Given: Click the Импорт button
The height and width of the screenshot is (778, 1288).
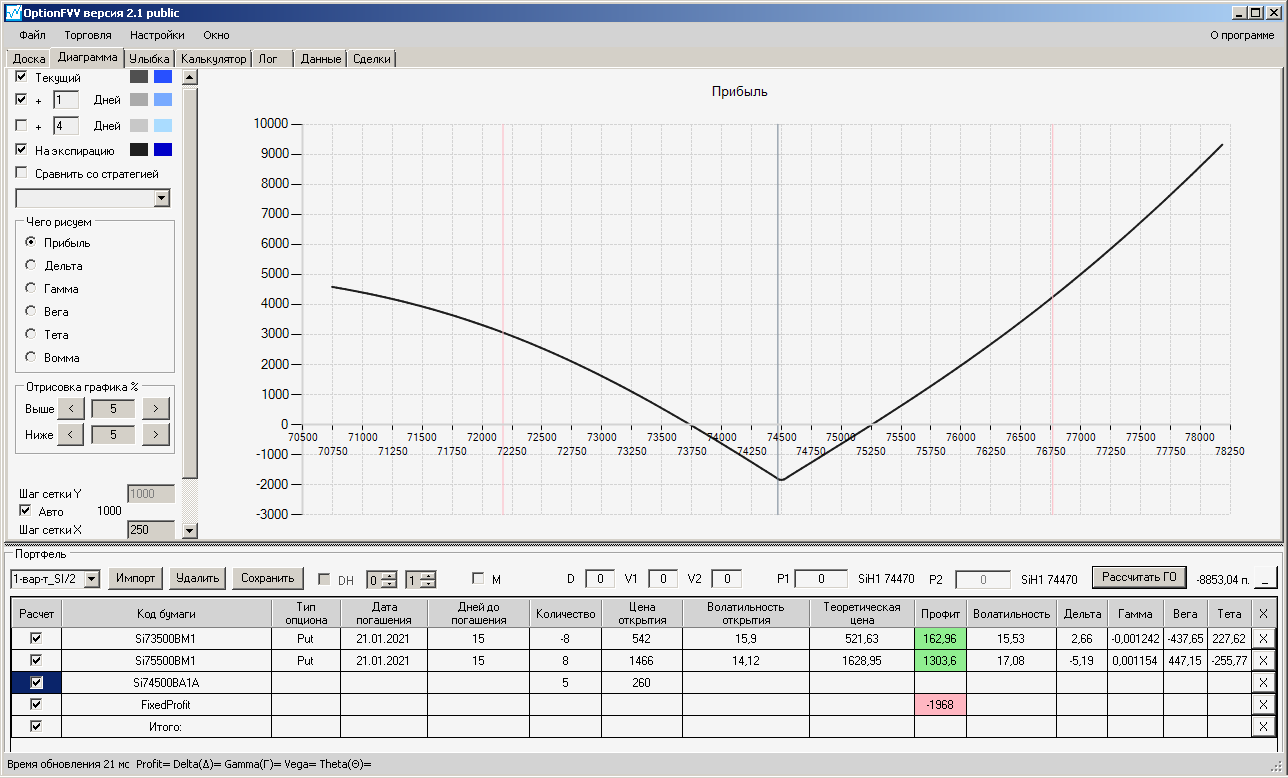Looking at the screenshot, I should [135, 578].
